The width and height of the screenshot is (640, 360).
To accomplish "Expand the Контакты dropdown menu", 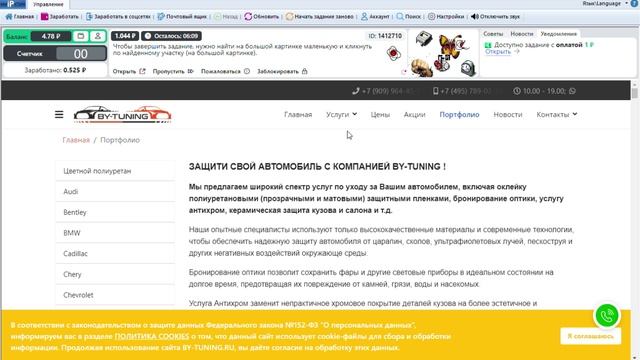I will click(x=557, y=115).
